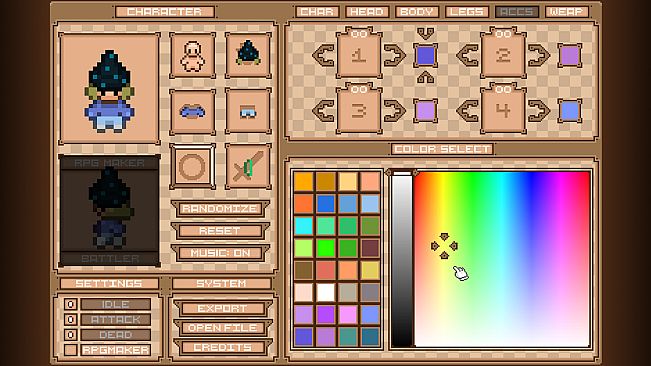The height and width of the screenshot is (366, 651).
Task: Toggle the MUSIC: ON button
Action: pyautogui.click(x=220, y=253)
